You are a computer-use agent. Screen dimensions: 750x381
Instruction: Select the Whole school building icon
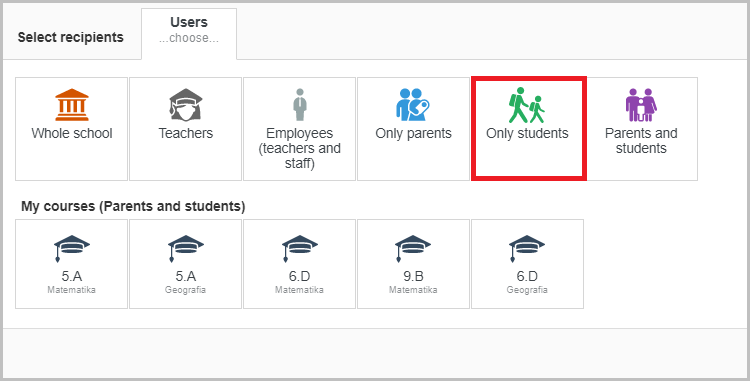click(72, 105)
